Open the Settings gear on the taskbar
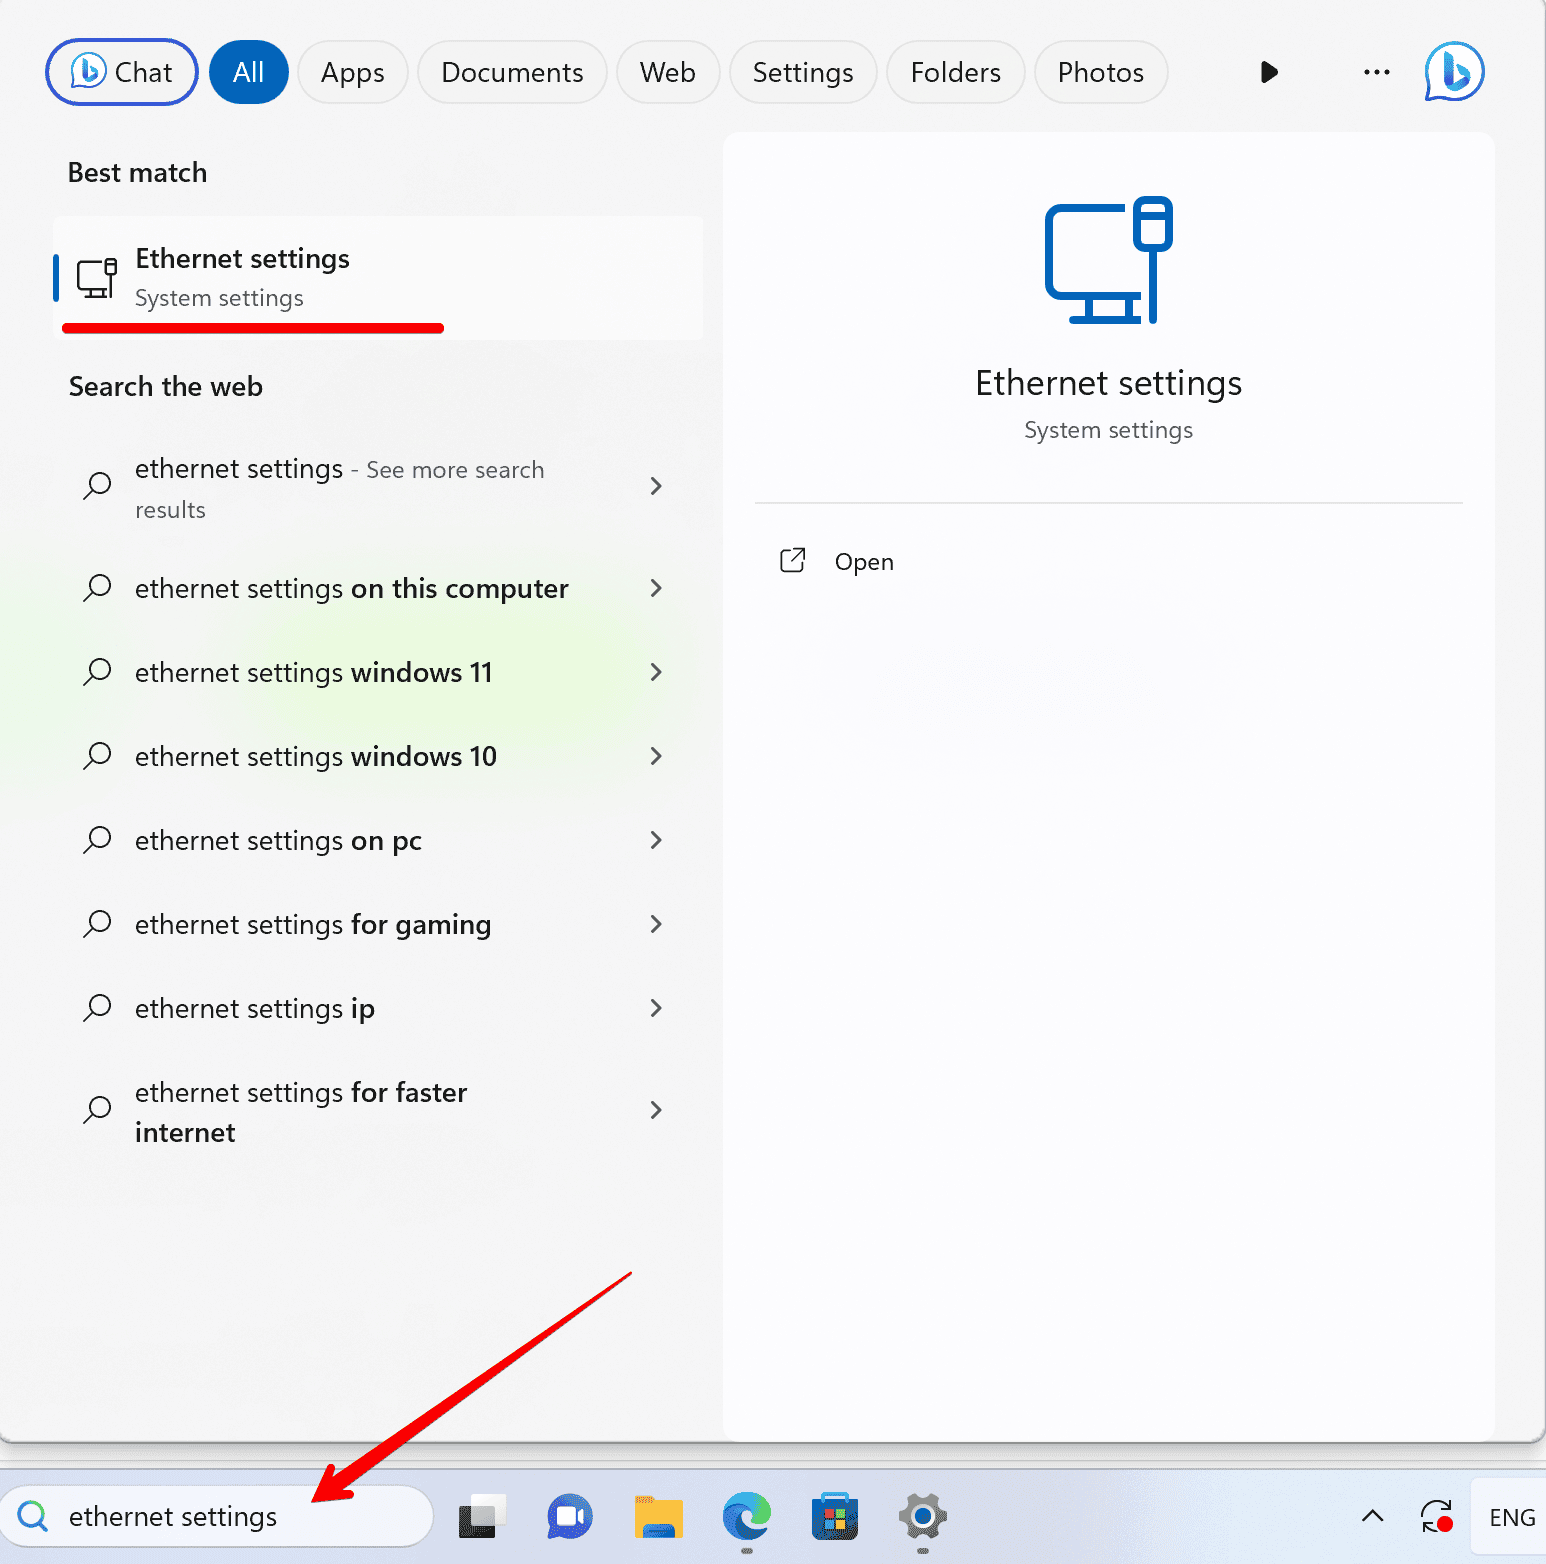 point(922,1517)
